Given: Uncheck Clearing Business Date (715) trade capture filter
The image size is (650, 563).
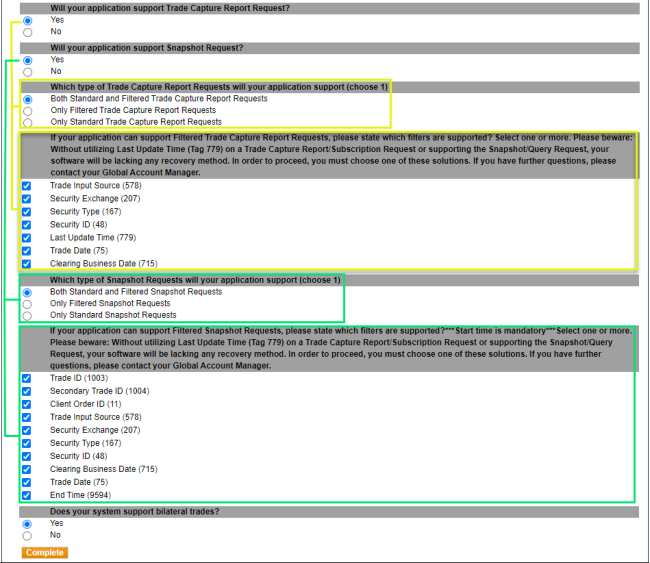Looking at the screenshot, I should click(27, 264).
